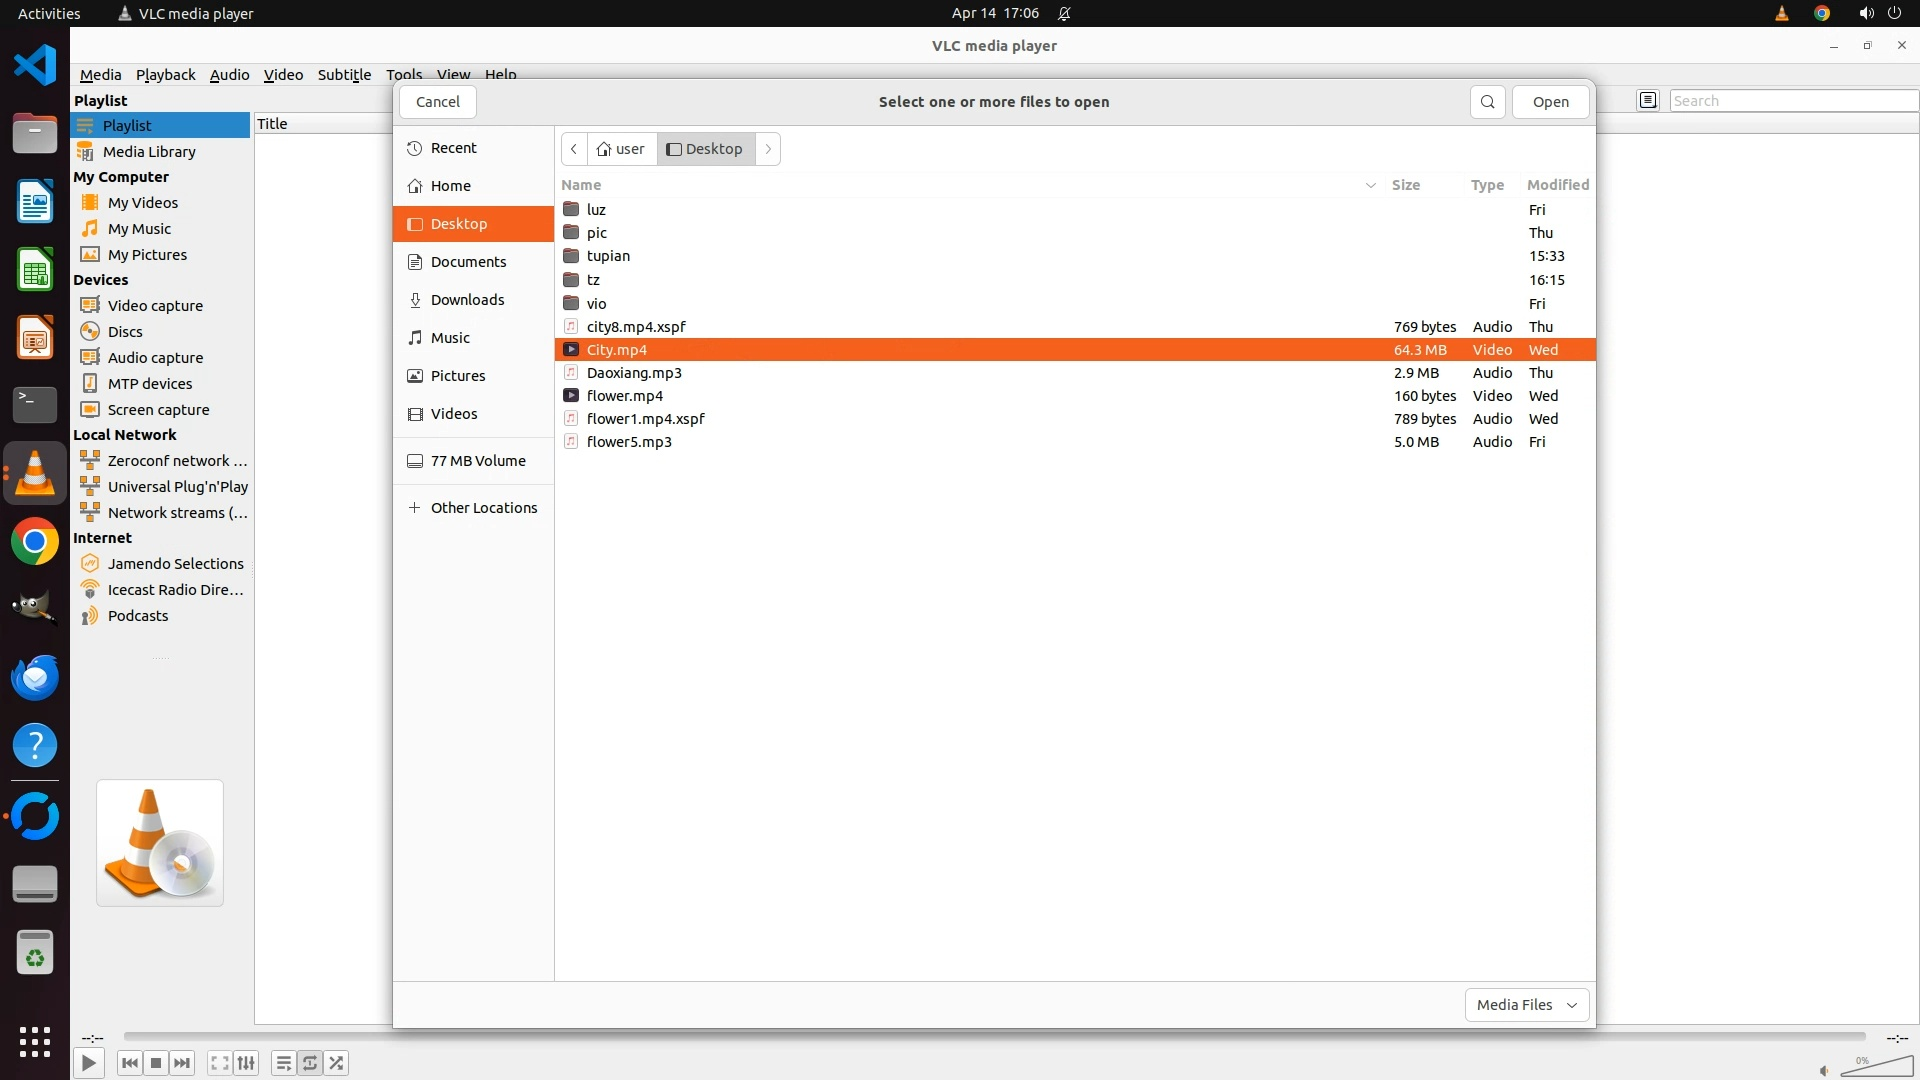Toggle loop repeat mode
Screen dimensions: 1920x1080
[310, 1063]
